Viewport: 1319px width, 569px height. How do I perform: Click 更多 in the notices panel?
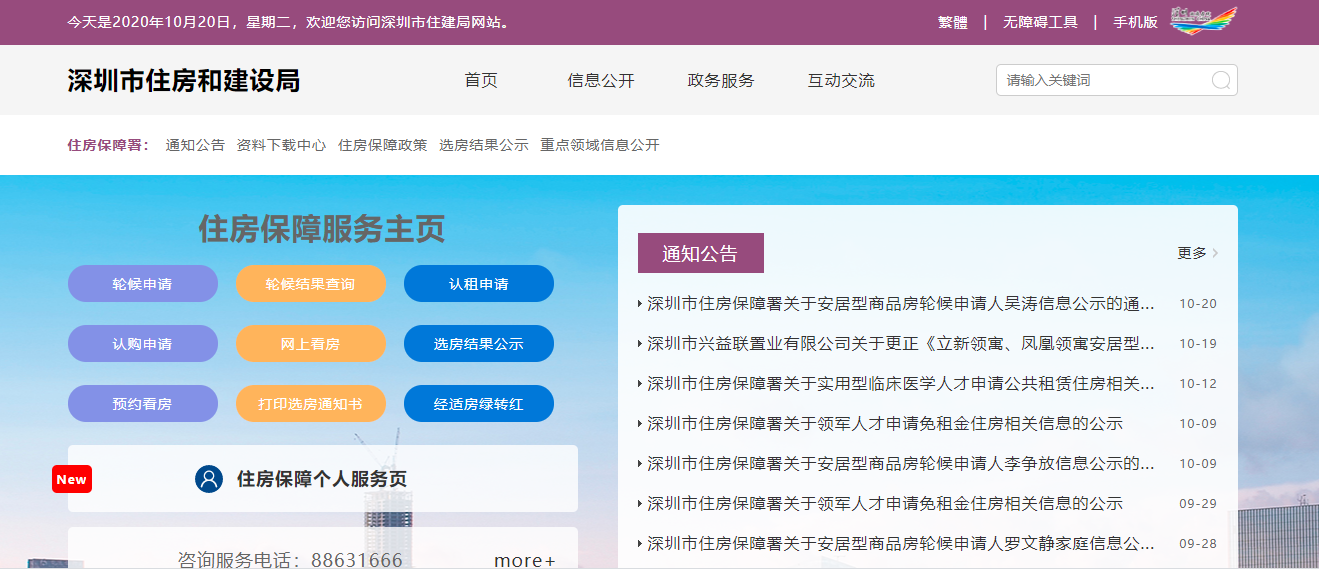(x=1192, y=253)
